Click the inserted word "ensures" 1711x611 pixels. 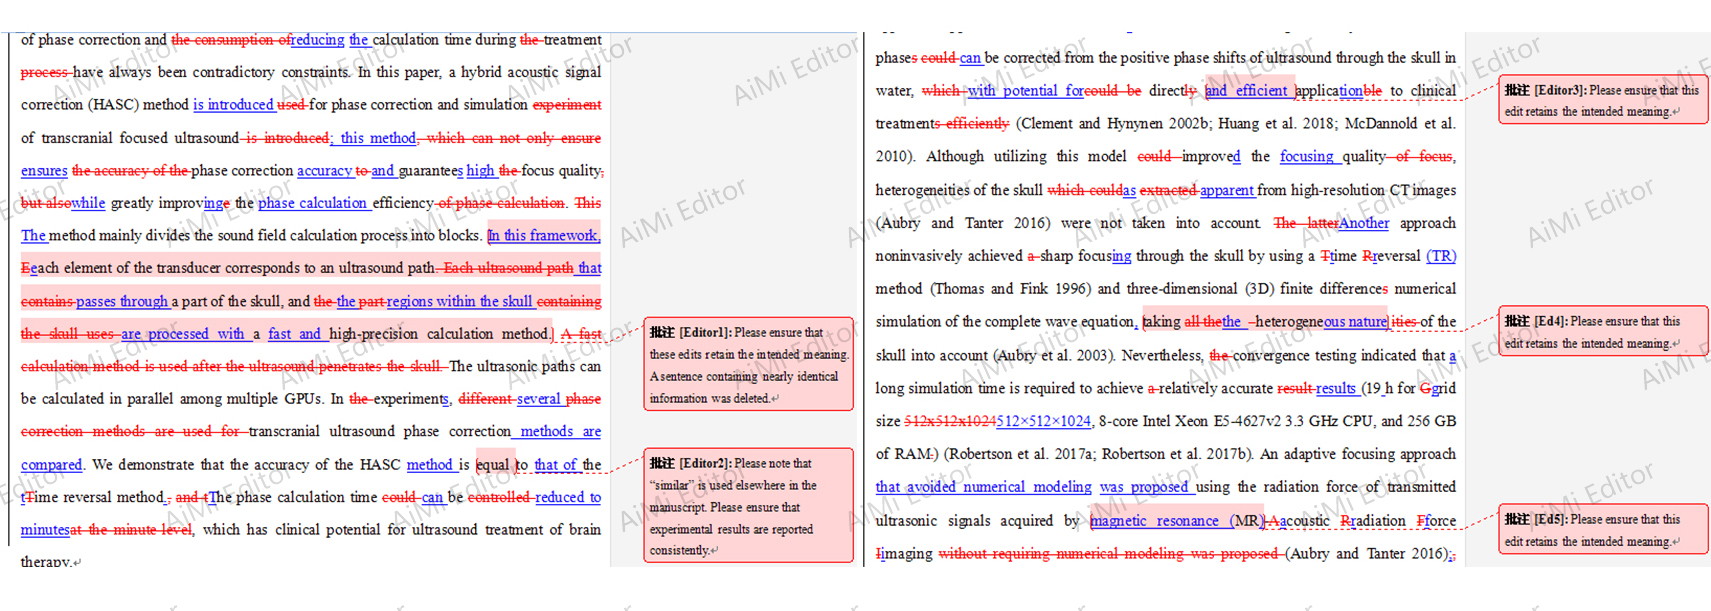[x=44, y=171]
